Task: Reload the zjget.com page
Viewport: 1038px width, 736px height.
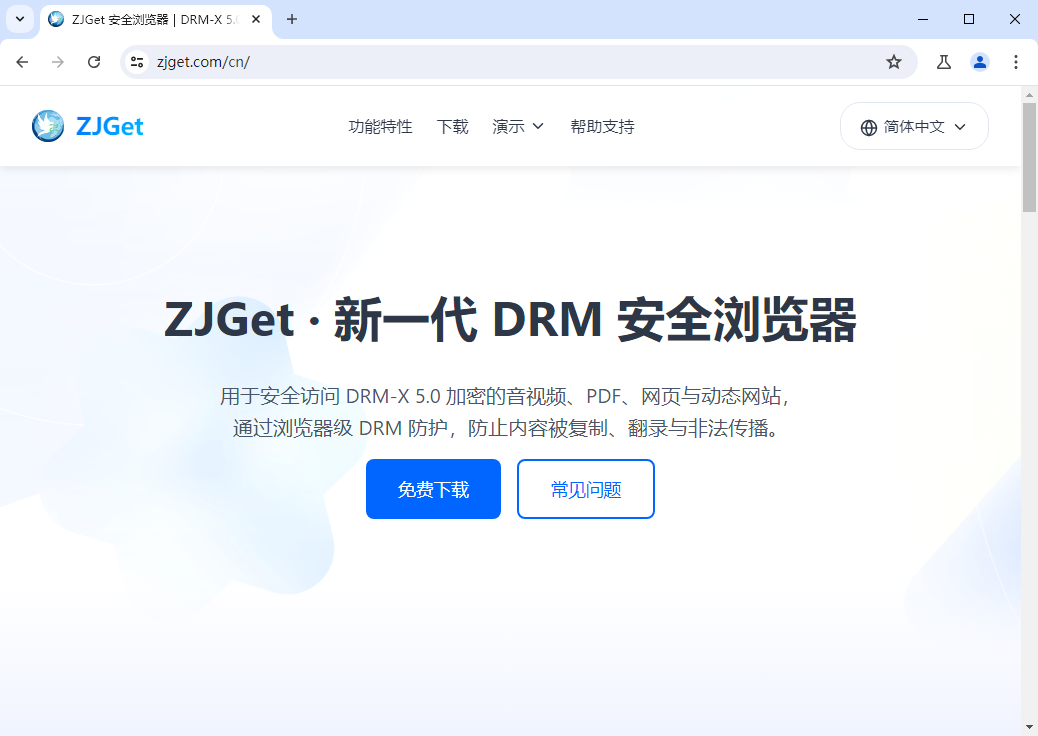Action: click(x=94, y=62)
